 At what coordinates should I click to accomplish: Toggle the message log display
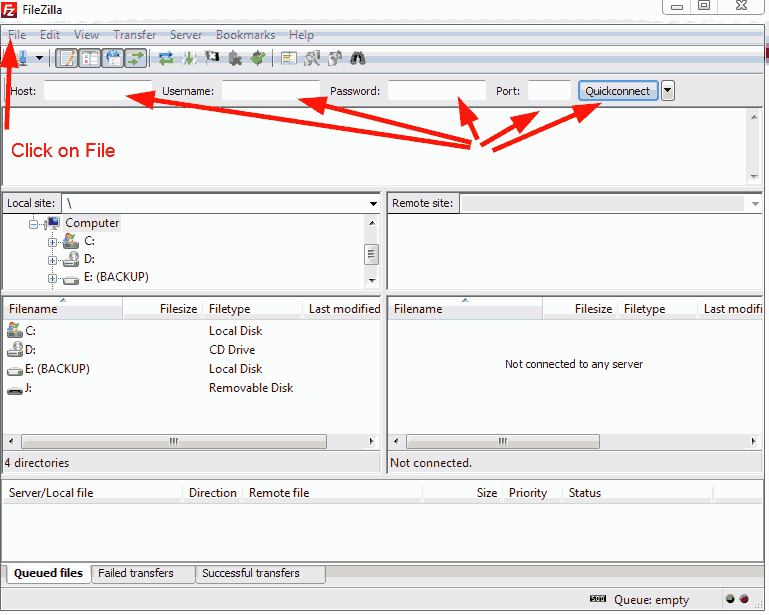point(67,58)
